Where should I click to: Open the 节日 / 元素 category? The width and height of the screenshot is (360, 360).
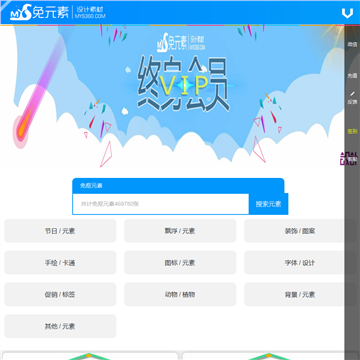point(60,231)
